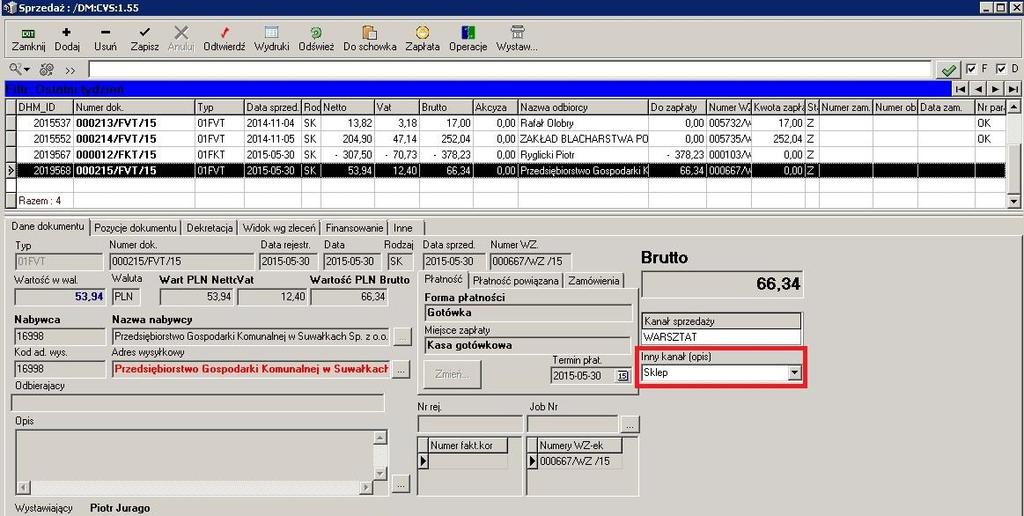Image resolution: width=1024 pixels, height=516 pixels.
Task: Click Opis scrollbar up arrow
Action: pos(379,437)
